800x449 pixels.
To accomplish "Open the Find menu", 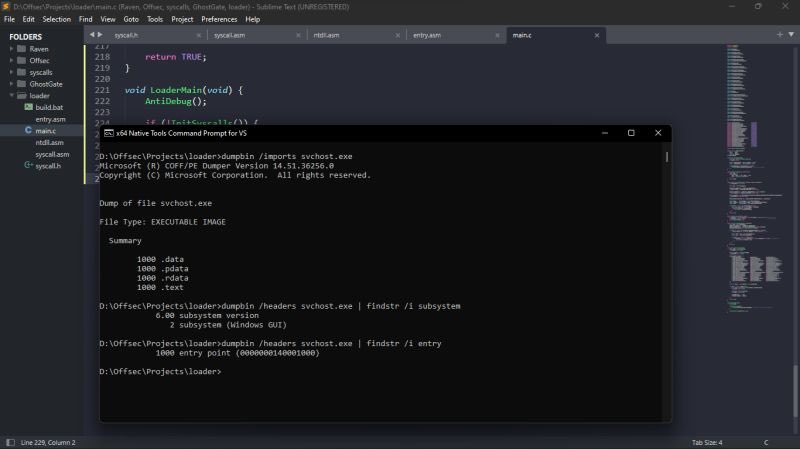I will click(86, 19).
